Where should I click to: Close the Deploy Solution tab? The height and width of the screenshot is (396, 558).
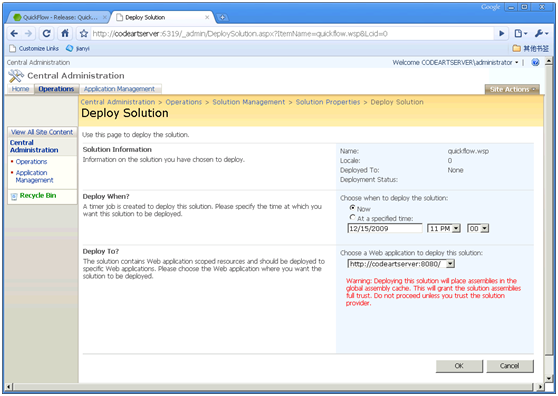(x=207, y=17)
